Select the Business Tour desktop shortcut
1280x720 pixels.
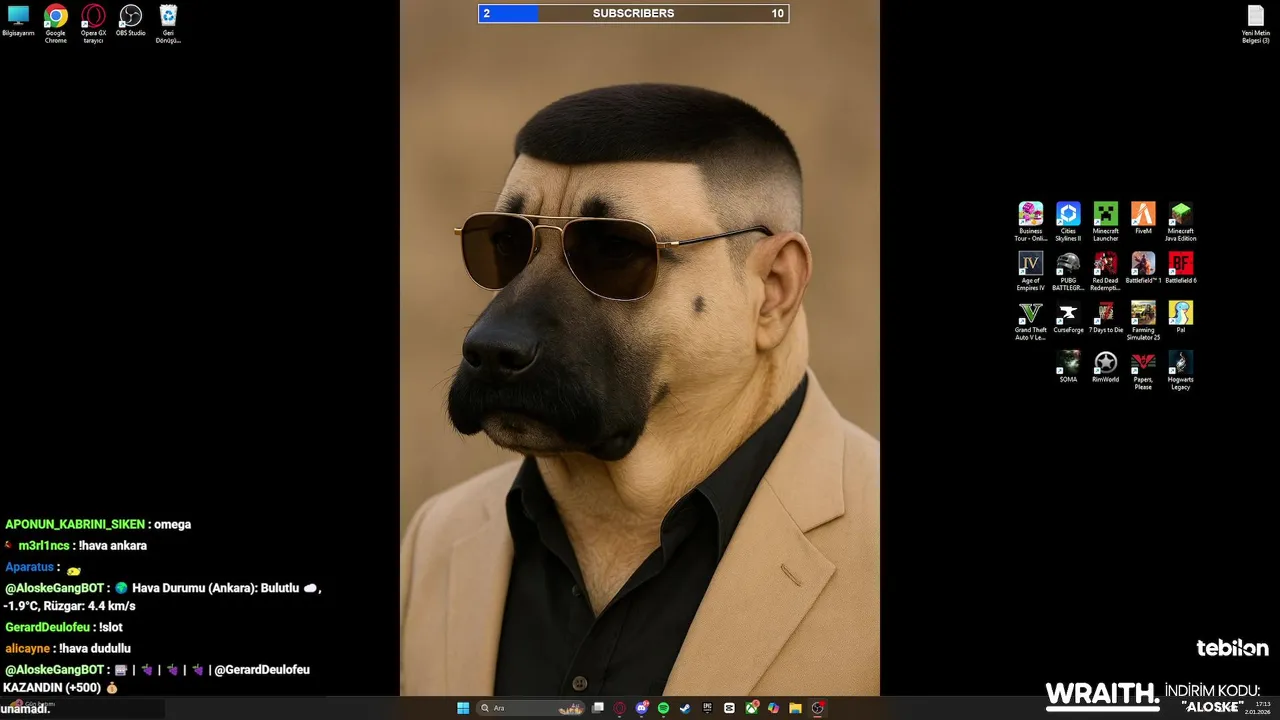pyautogui.click(x=1031, y=222)
